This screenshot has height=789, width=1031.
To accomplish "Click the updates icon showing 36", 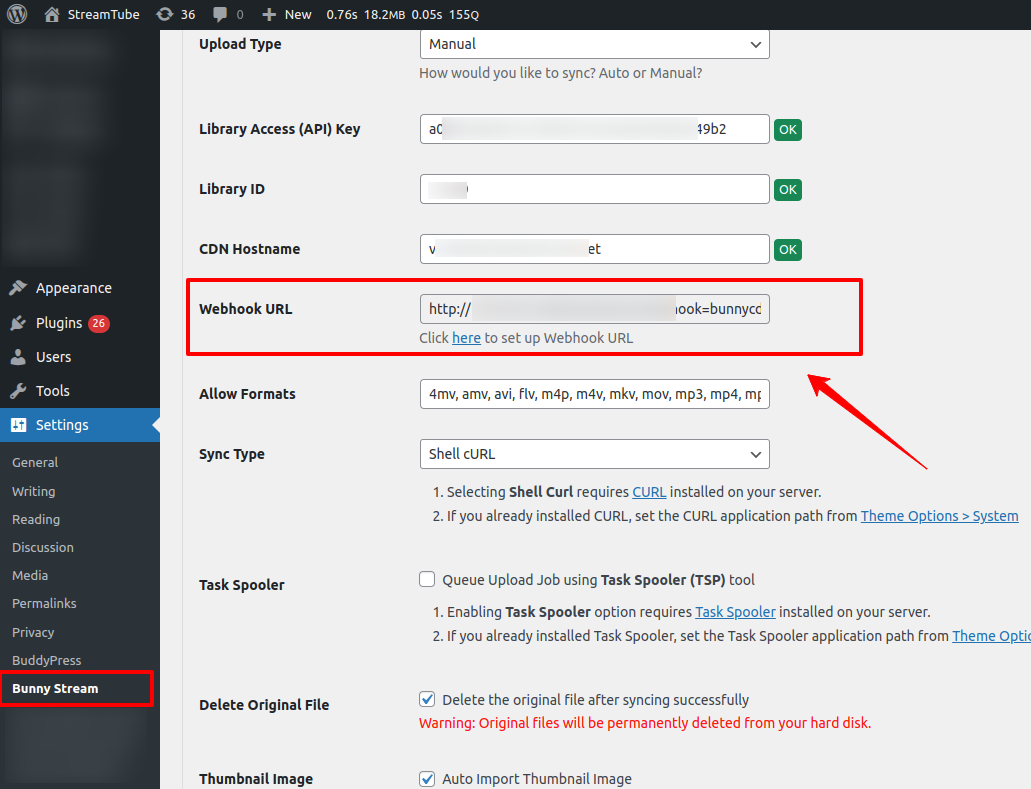I will click(x=164, y=14).
